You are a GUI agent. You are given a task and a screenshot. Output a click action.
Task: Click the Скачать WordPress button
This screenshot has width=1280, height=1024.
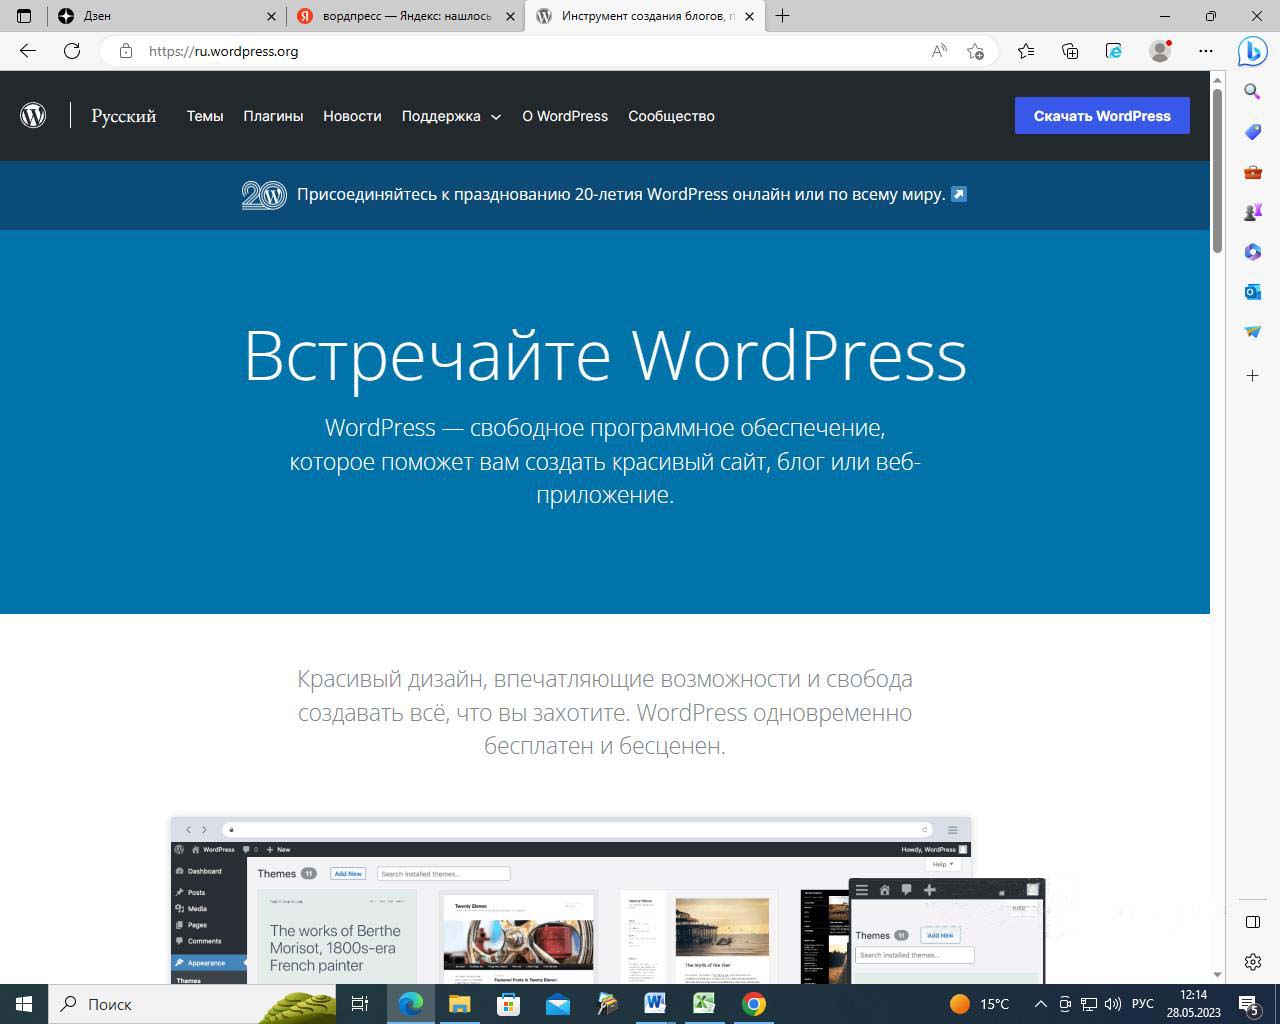[1102, 116]
